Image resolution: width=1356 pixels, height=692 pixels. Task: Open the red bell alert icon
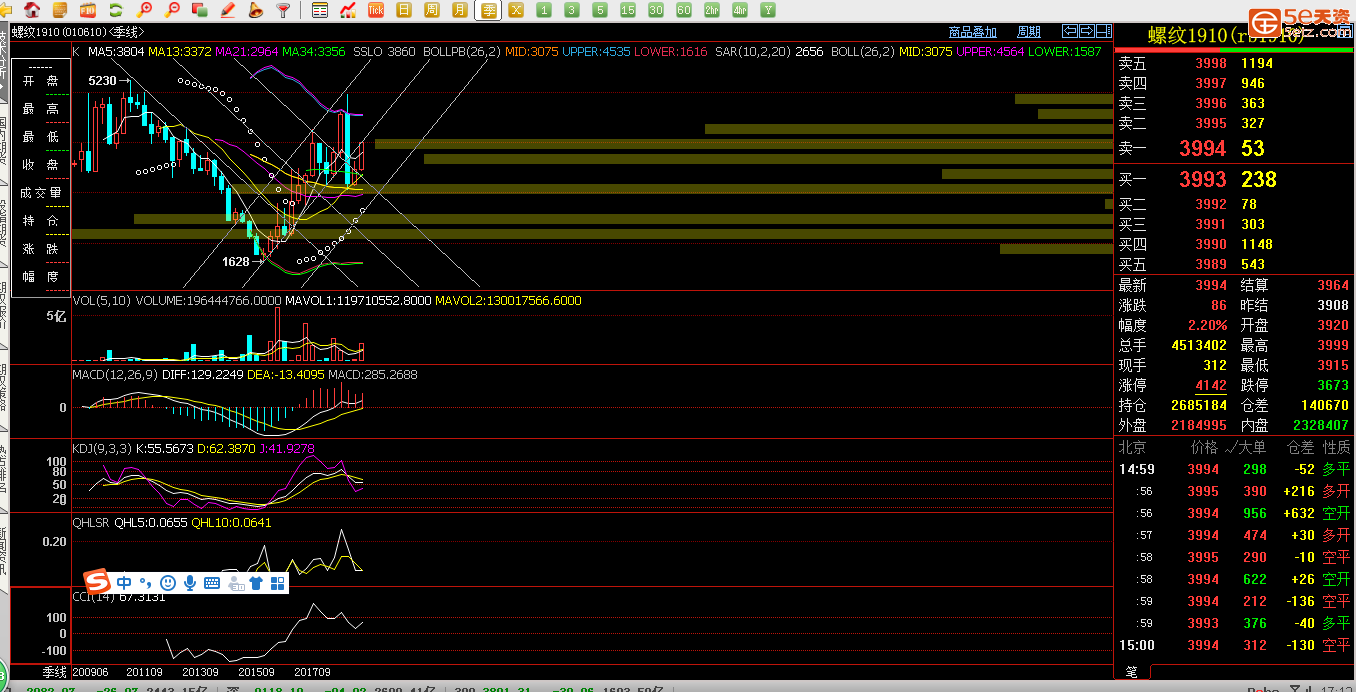click(256, 10)
